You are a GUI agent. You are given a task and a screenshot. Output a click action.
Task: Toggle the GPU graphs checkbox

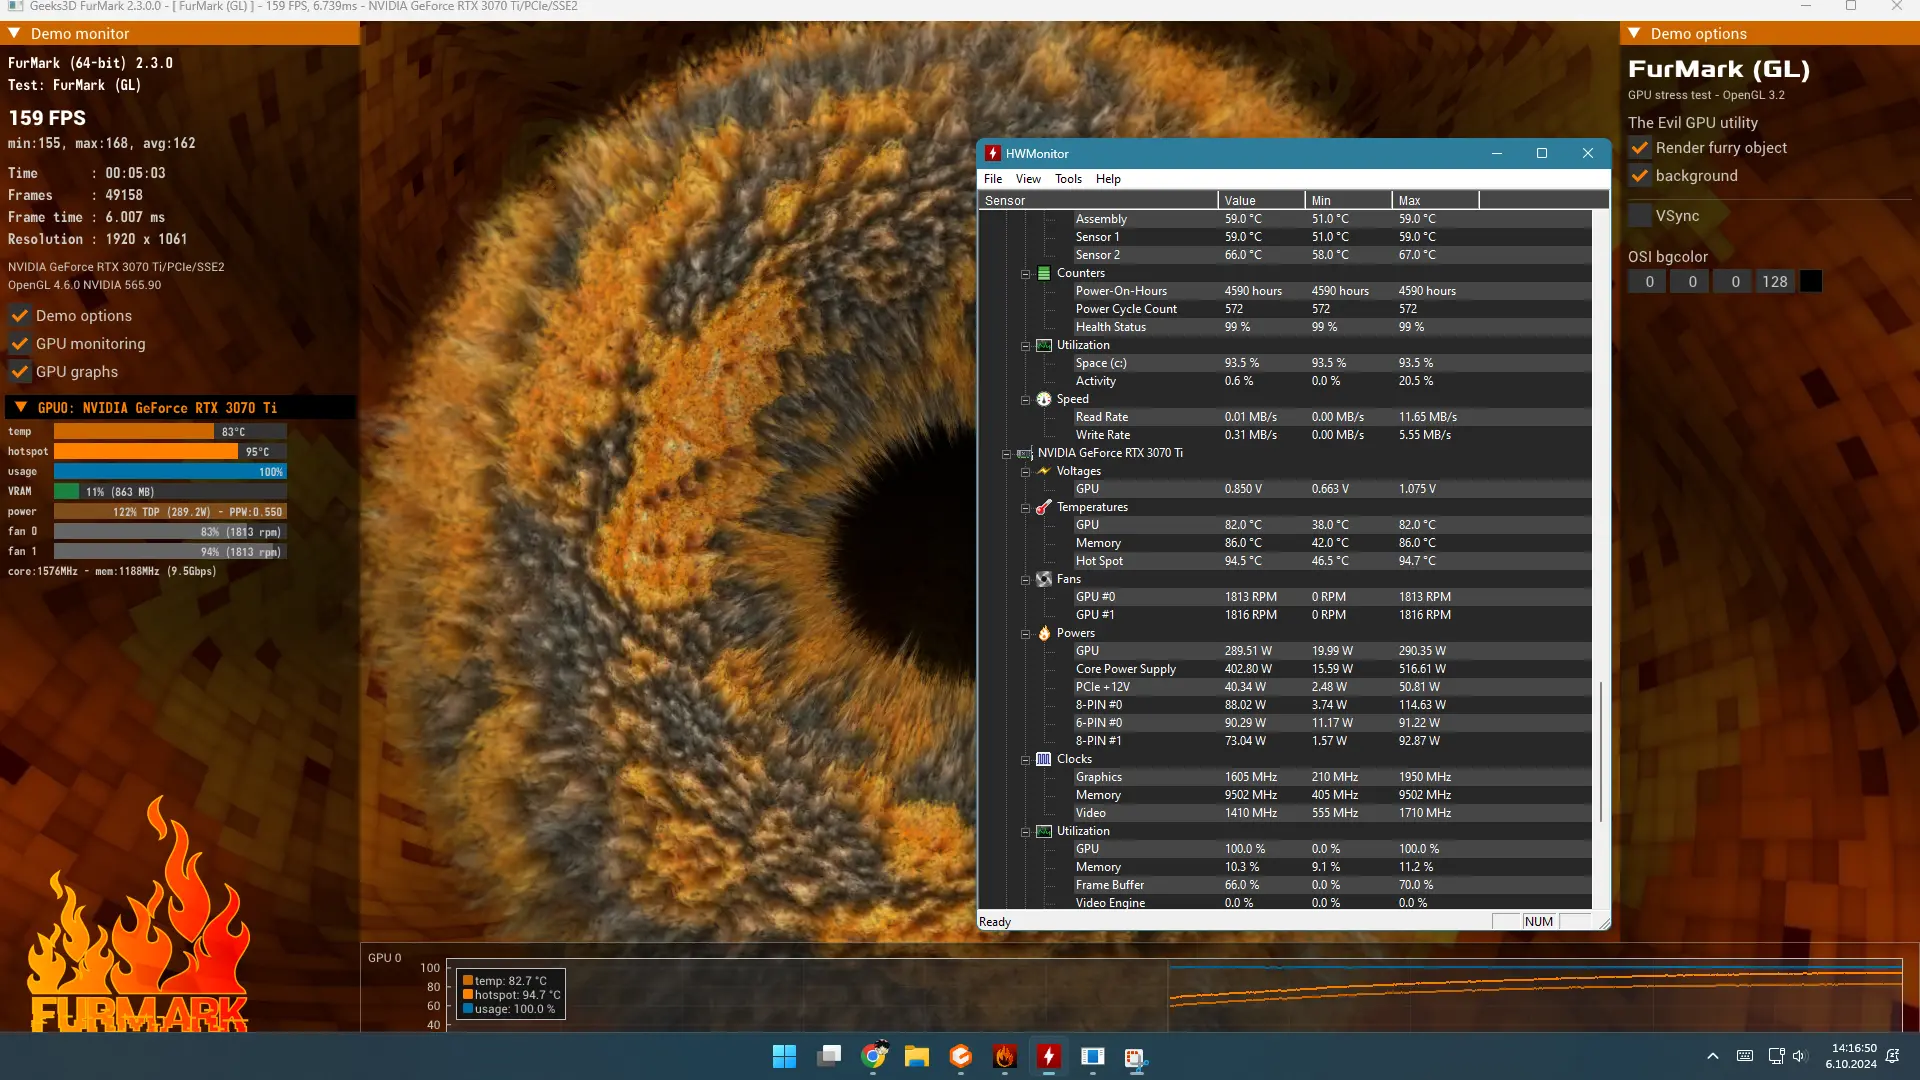point(20,372)
